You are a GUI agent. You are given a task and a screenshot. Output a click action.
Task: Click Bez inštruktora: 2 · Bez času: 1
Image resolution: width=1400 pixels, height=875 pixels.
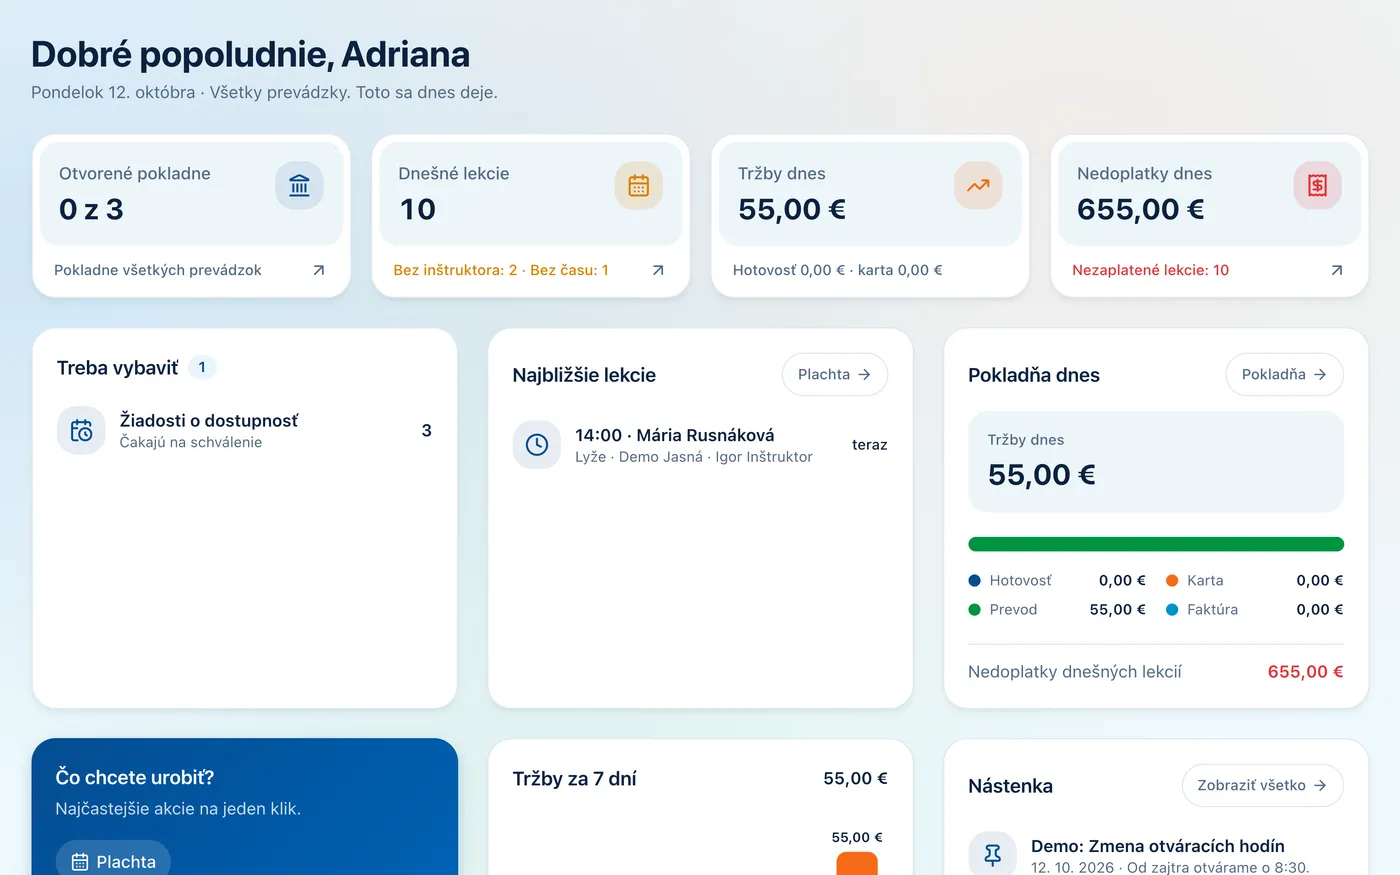click(x=501, y=270)
